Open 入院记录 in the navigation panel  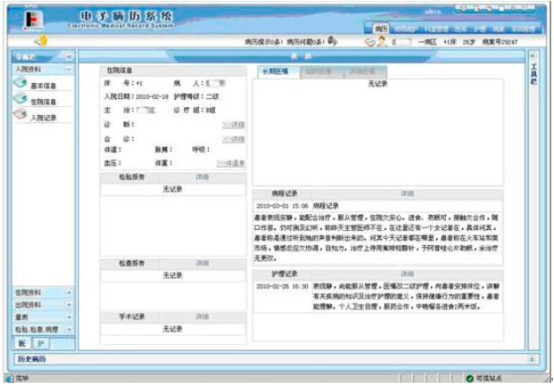click(43, 118)
